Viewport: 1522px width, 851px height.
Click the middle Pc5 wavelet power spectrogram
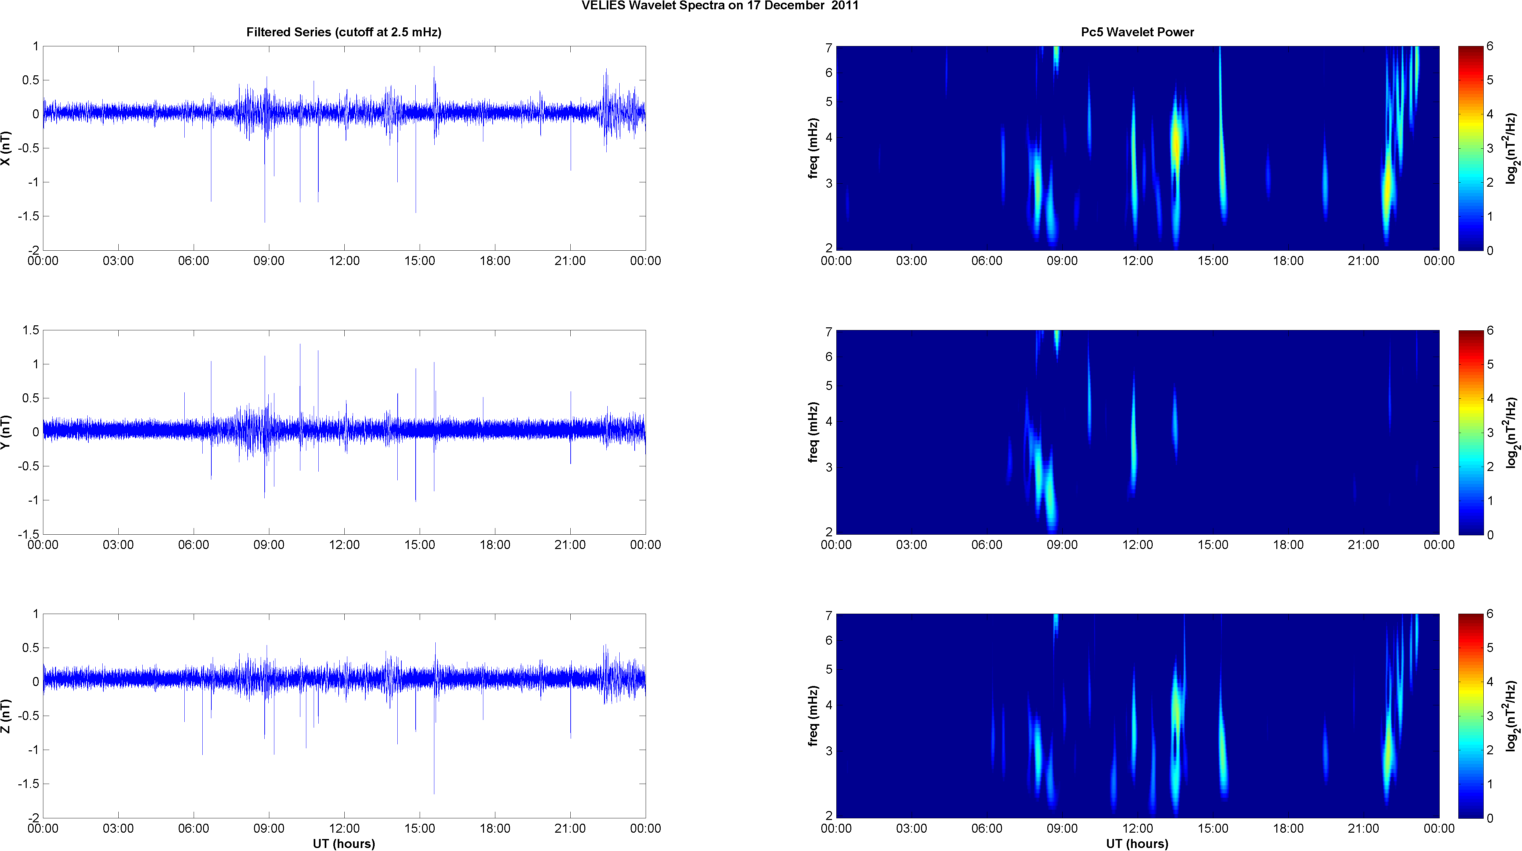coord(1137,432)
